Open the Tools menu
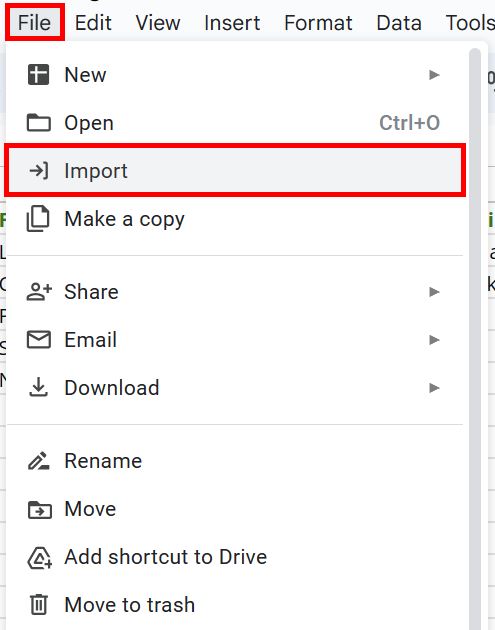The height and width of the screenshot is (630, 495). [469, 22]
